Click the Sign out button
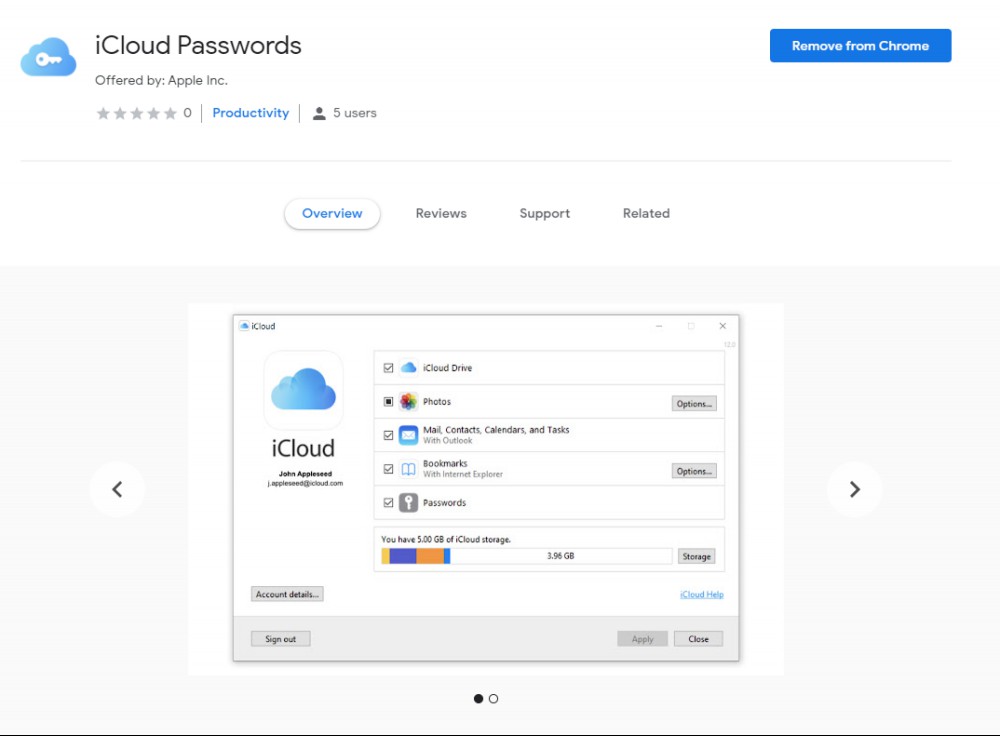 [x=281, y=639]
